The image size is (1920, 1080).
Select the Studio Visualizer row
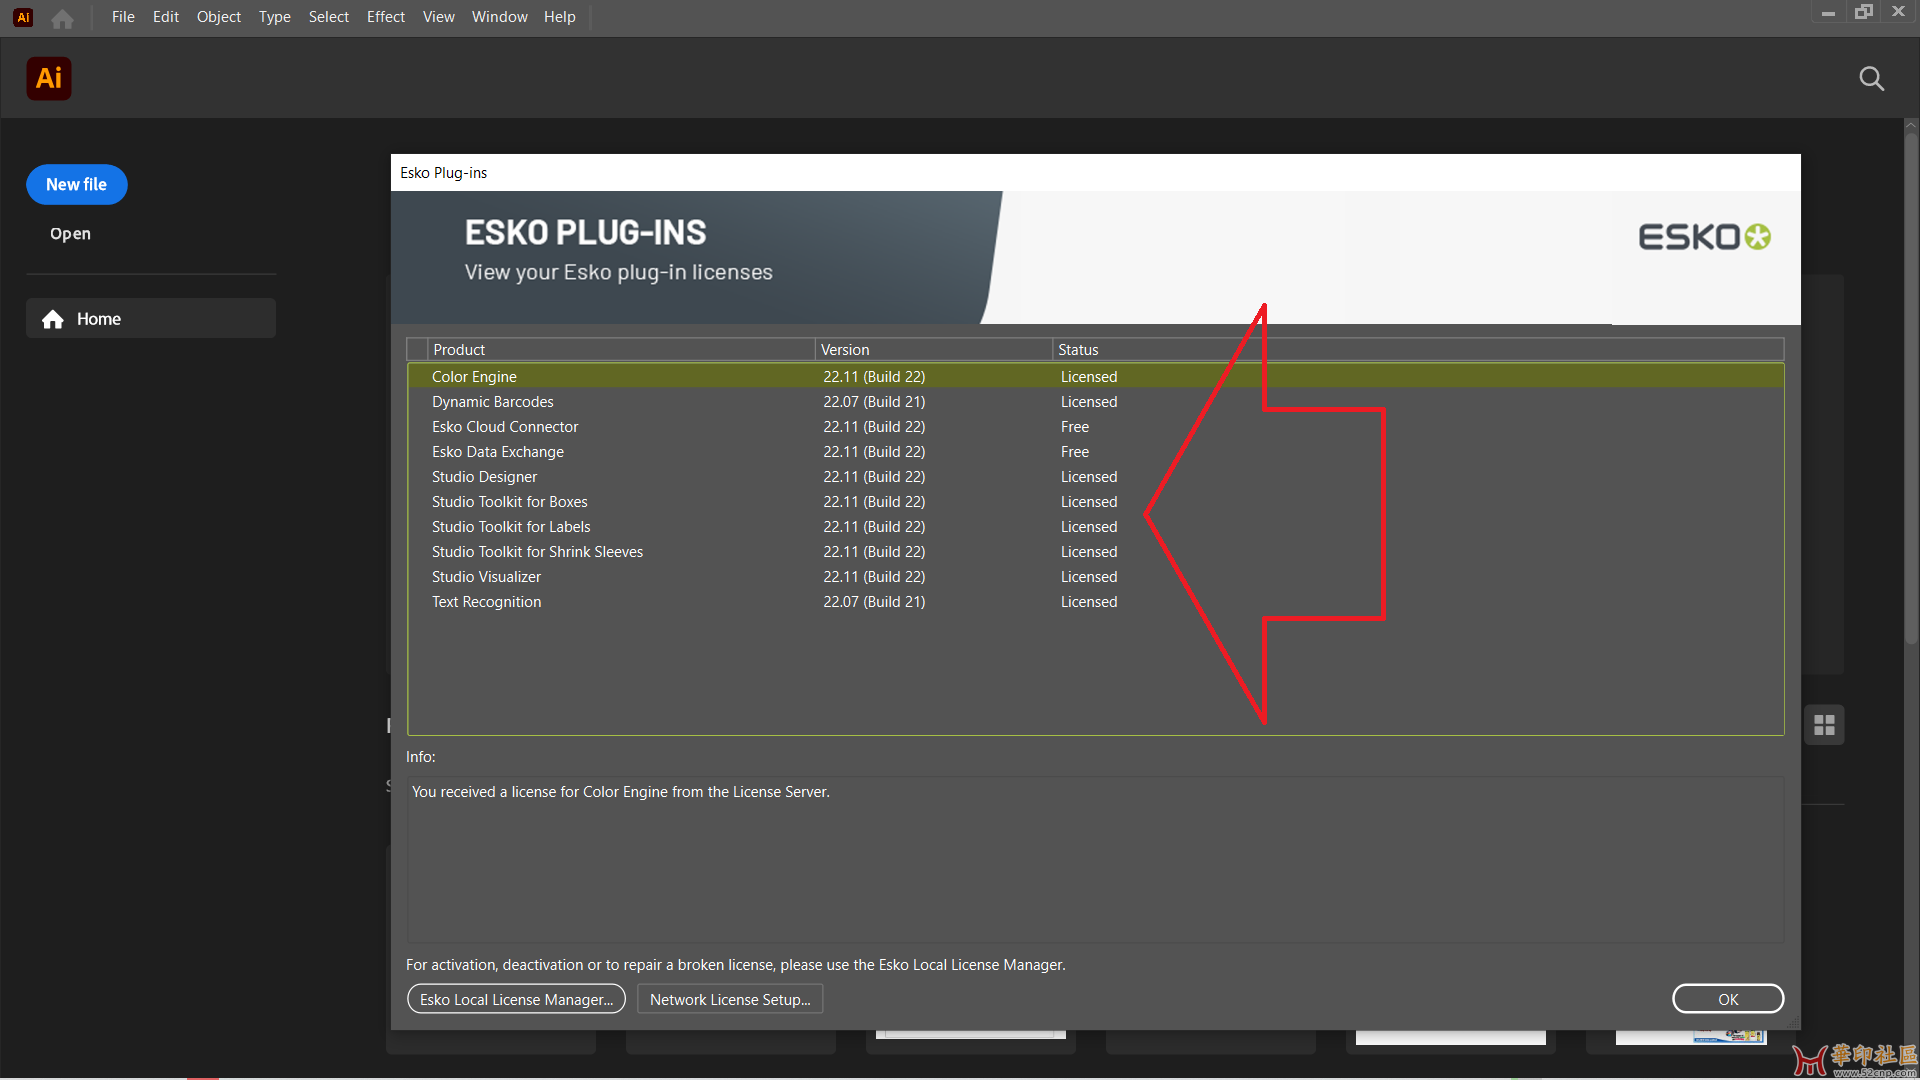(x=1096, y=577)
